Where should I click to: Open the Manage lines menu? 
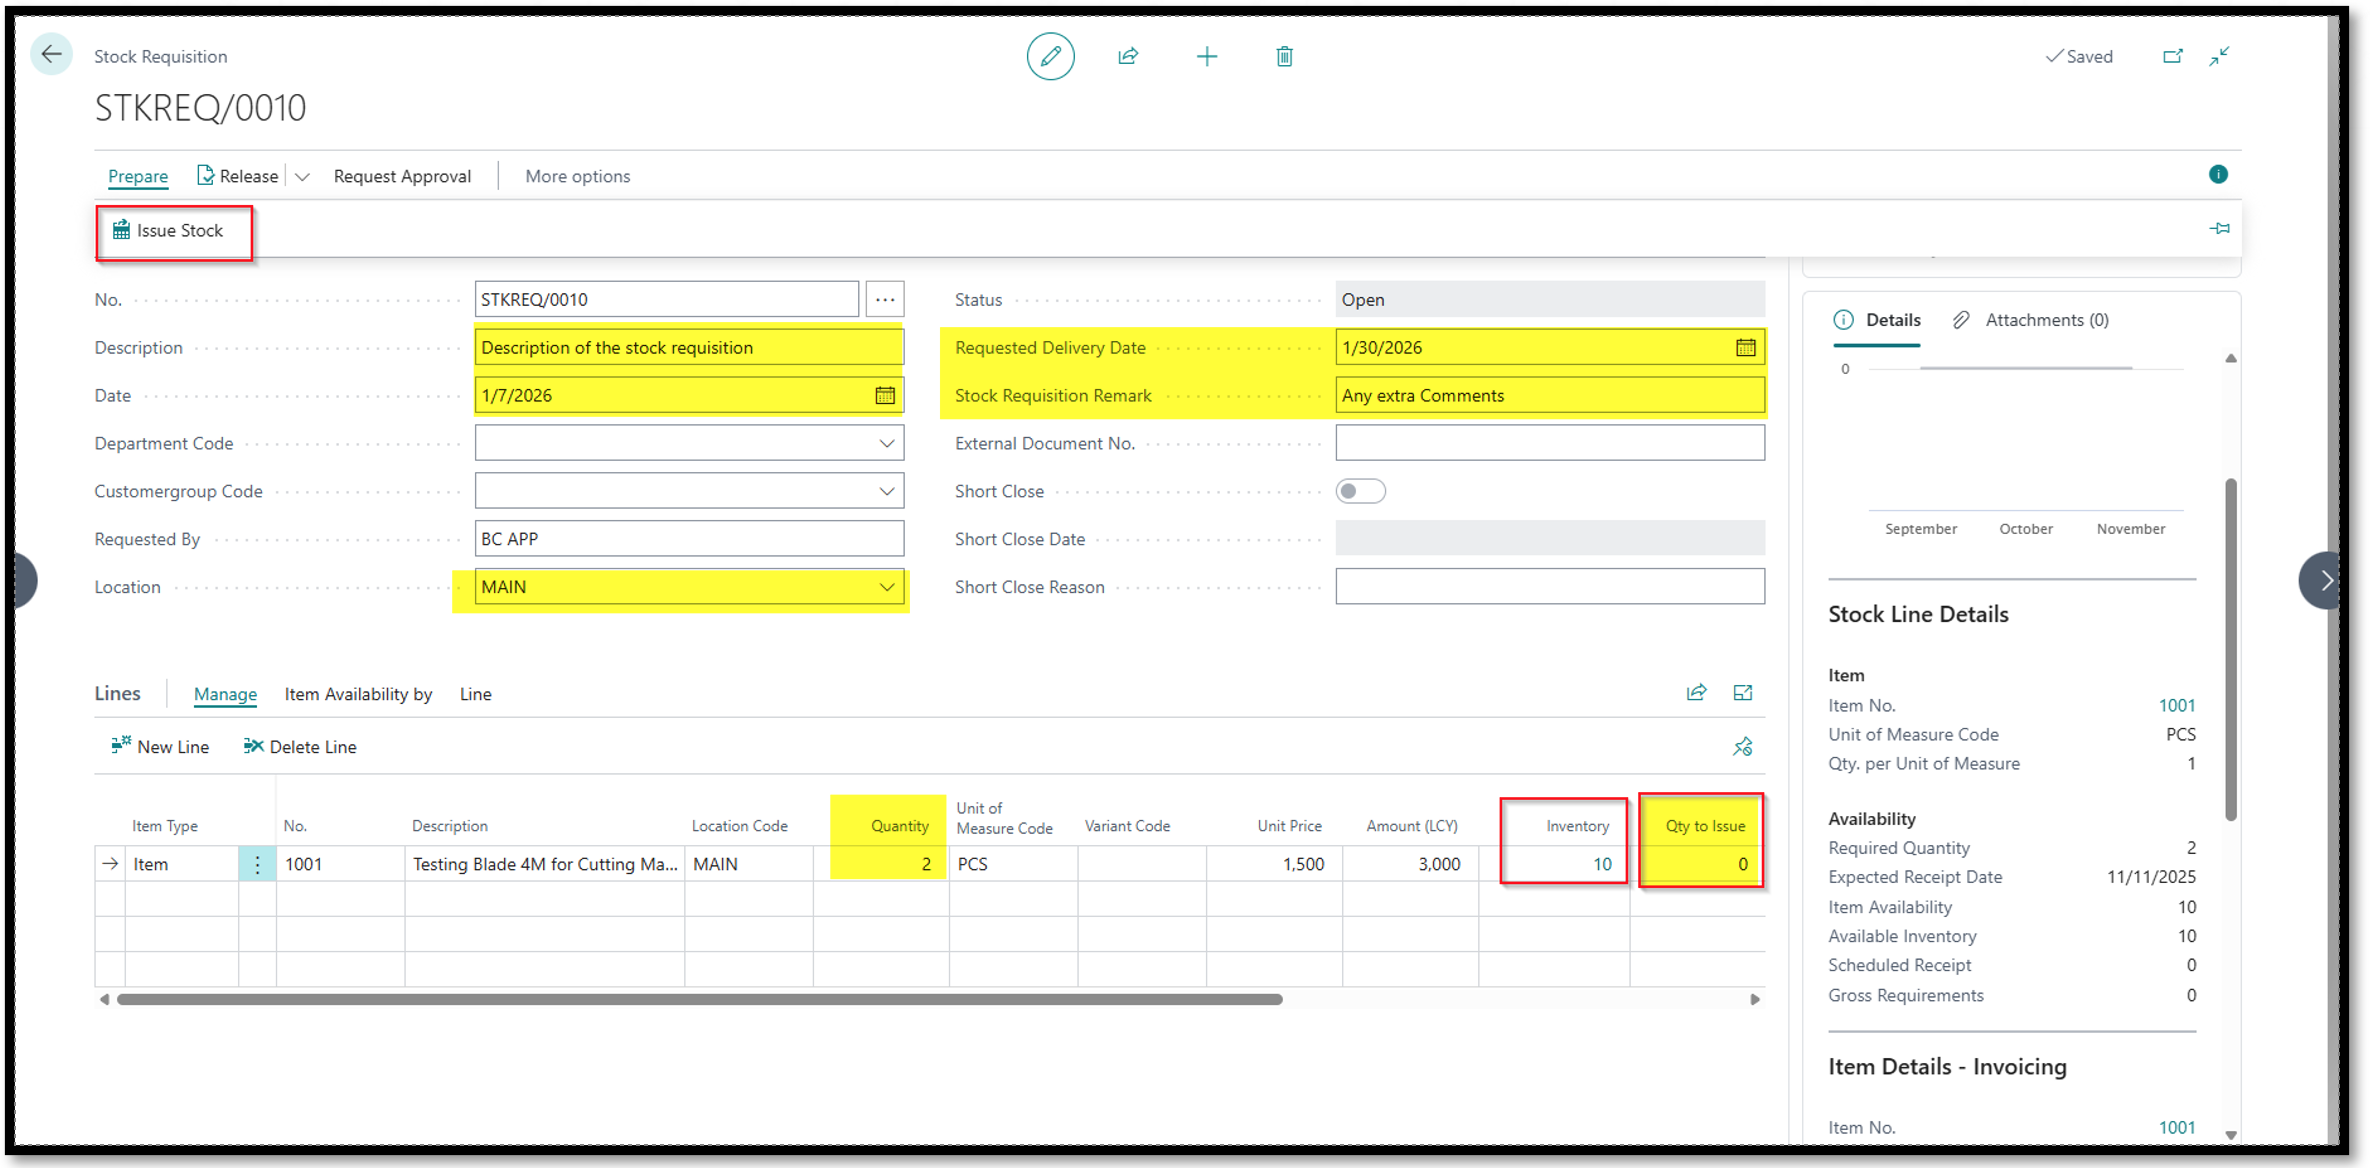pyautogui.click(x=225, y=694)
